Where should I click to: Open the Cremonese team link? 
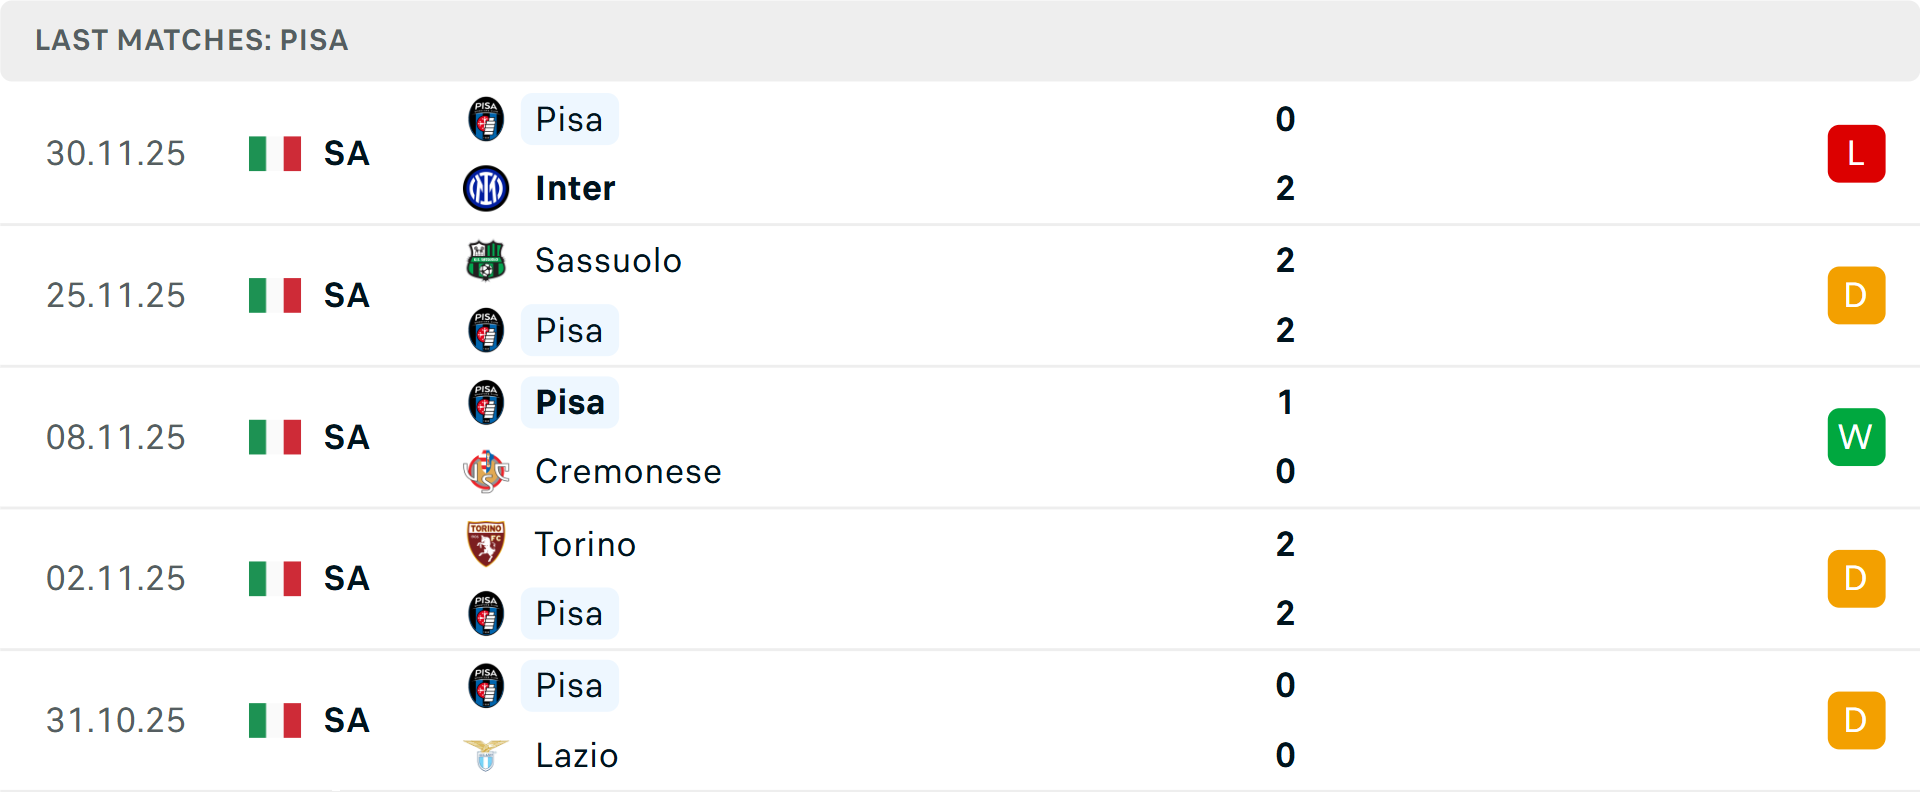tap(628, 471)
